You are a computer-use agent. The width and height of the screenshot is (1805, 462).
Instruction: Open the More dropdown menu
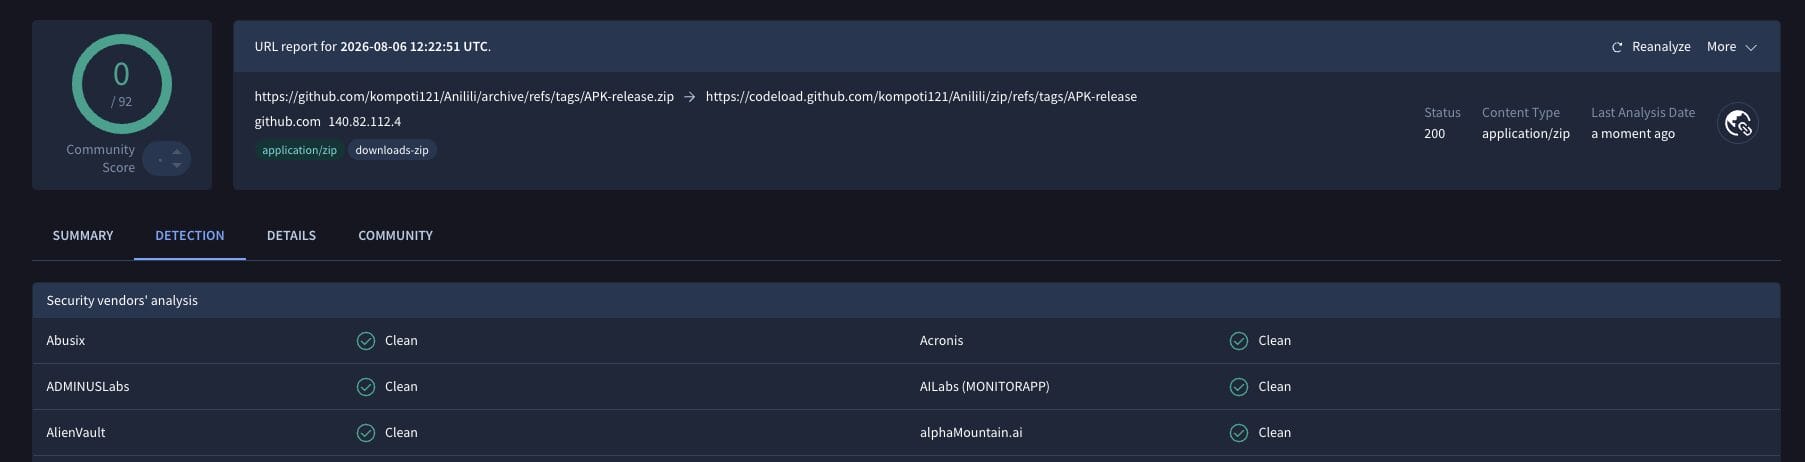pyautogui.click(x=1731, y=47)
